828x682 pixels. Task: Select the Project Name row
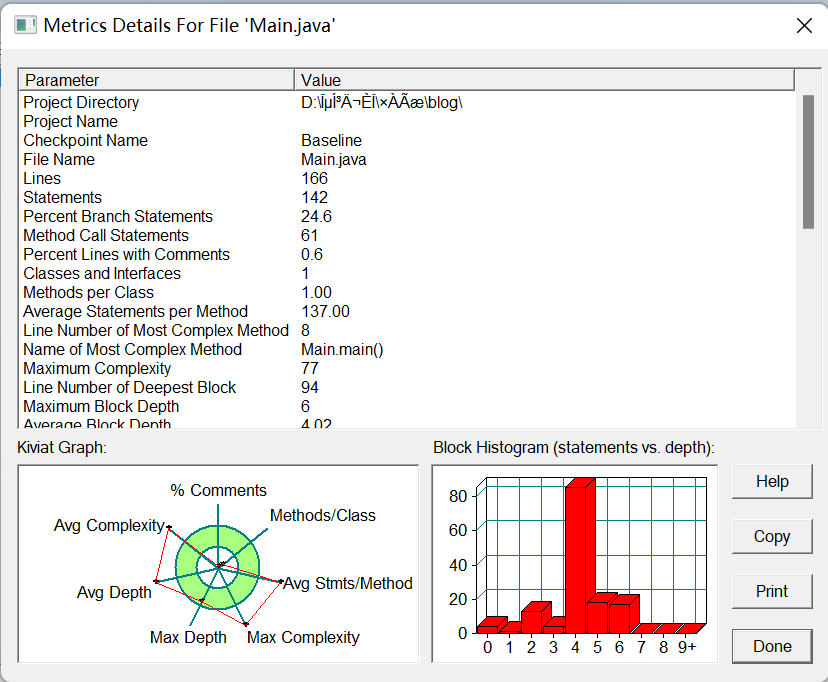407,121
